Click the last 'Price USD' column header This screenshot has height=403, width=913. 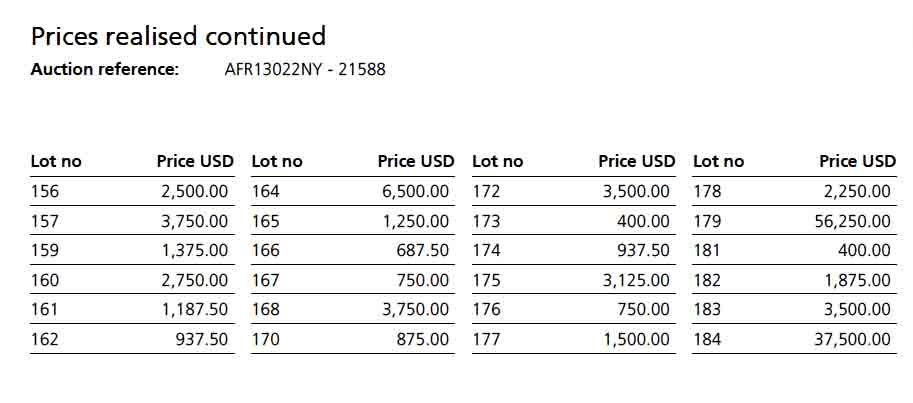click(858, 161)
